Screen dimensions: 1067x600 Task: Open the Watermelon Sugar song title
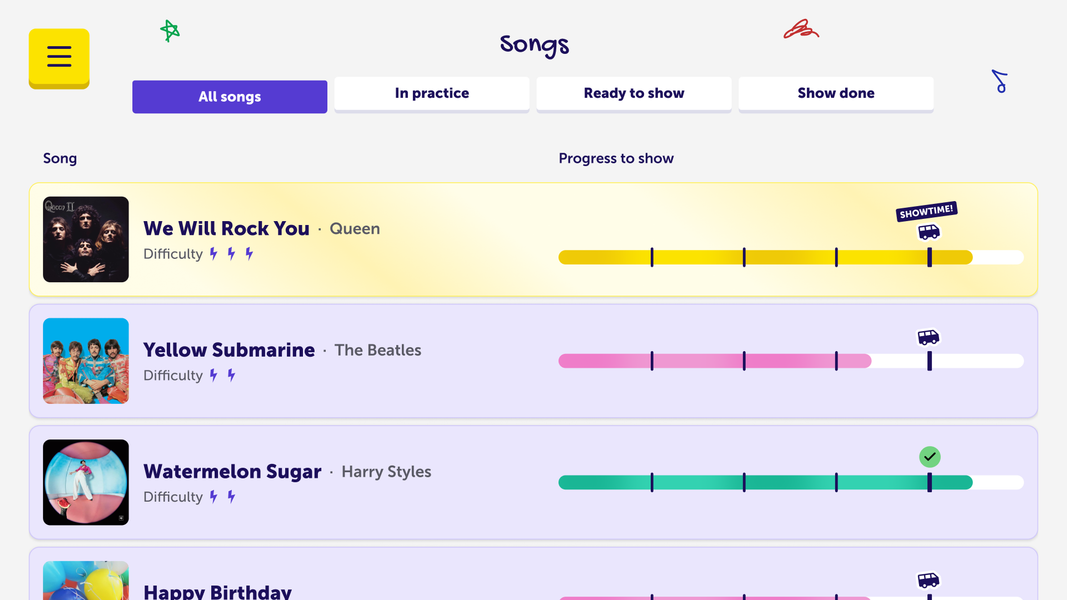pos(232,471)
